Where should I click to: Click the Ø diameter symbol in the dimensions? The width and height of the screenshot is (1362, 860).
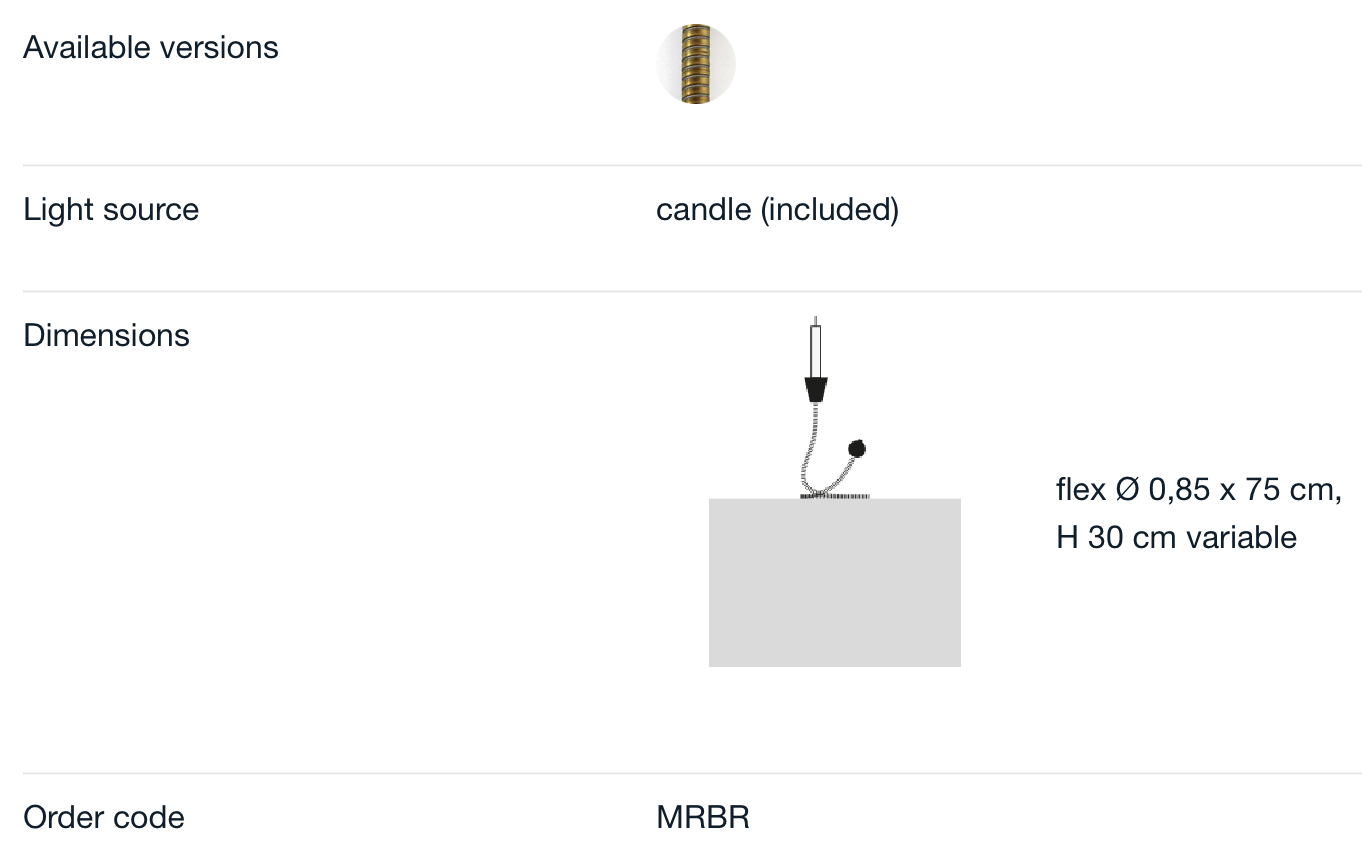[1126, 490]
